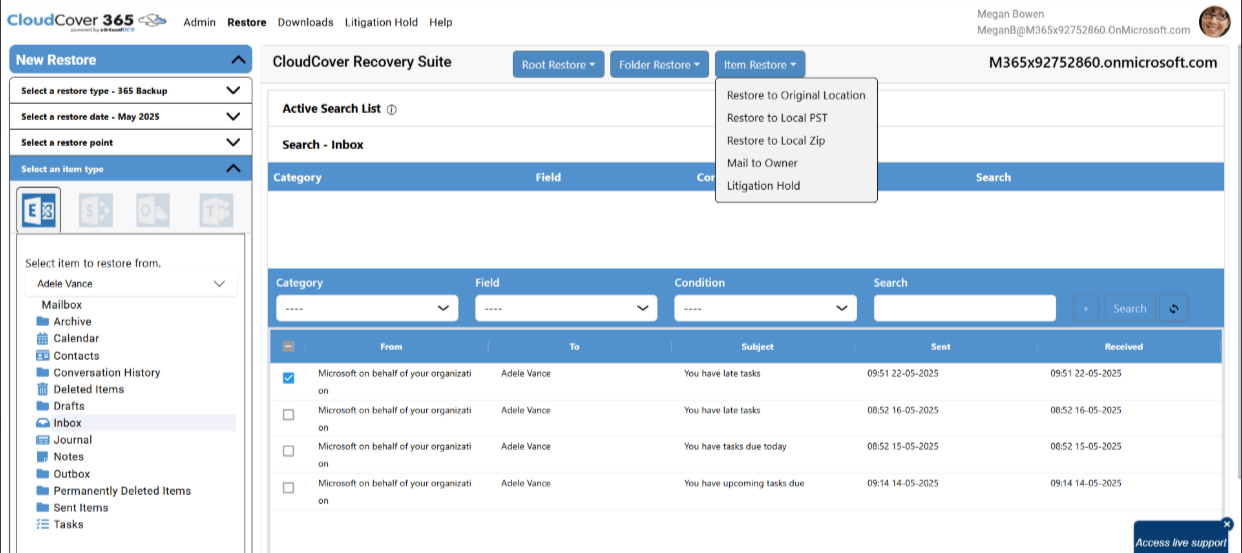
Task: Select the Mailbox tree root
Action: tap(61, 305)
